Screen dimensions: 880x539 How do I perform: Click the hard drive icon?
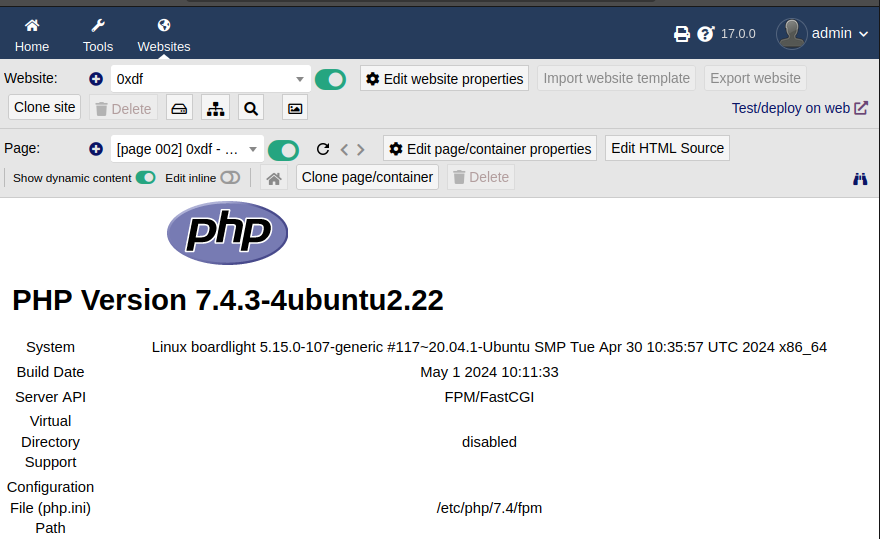pos(179,108)
